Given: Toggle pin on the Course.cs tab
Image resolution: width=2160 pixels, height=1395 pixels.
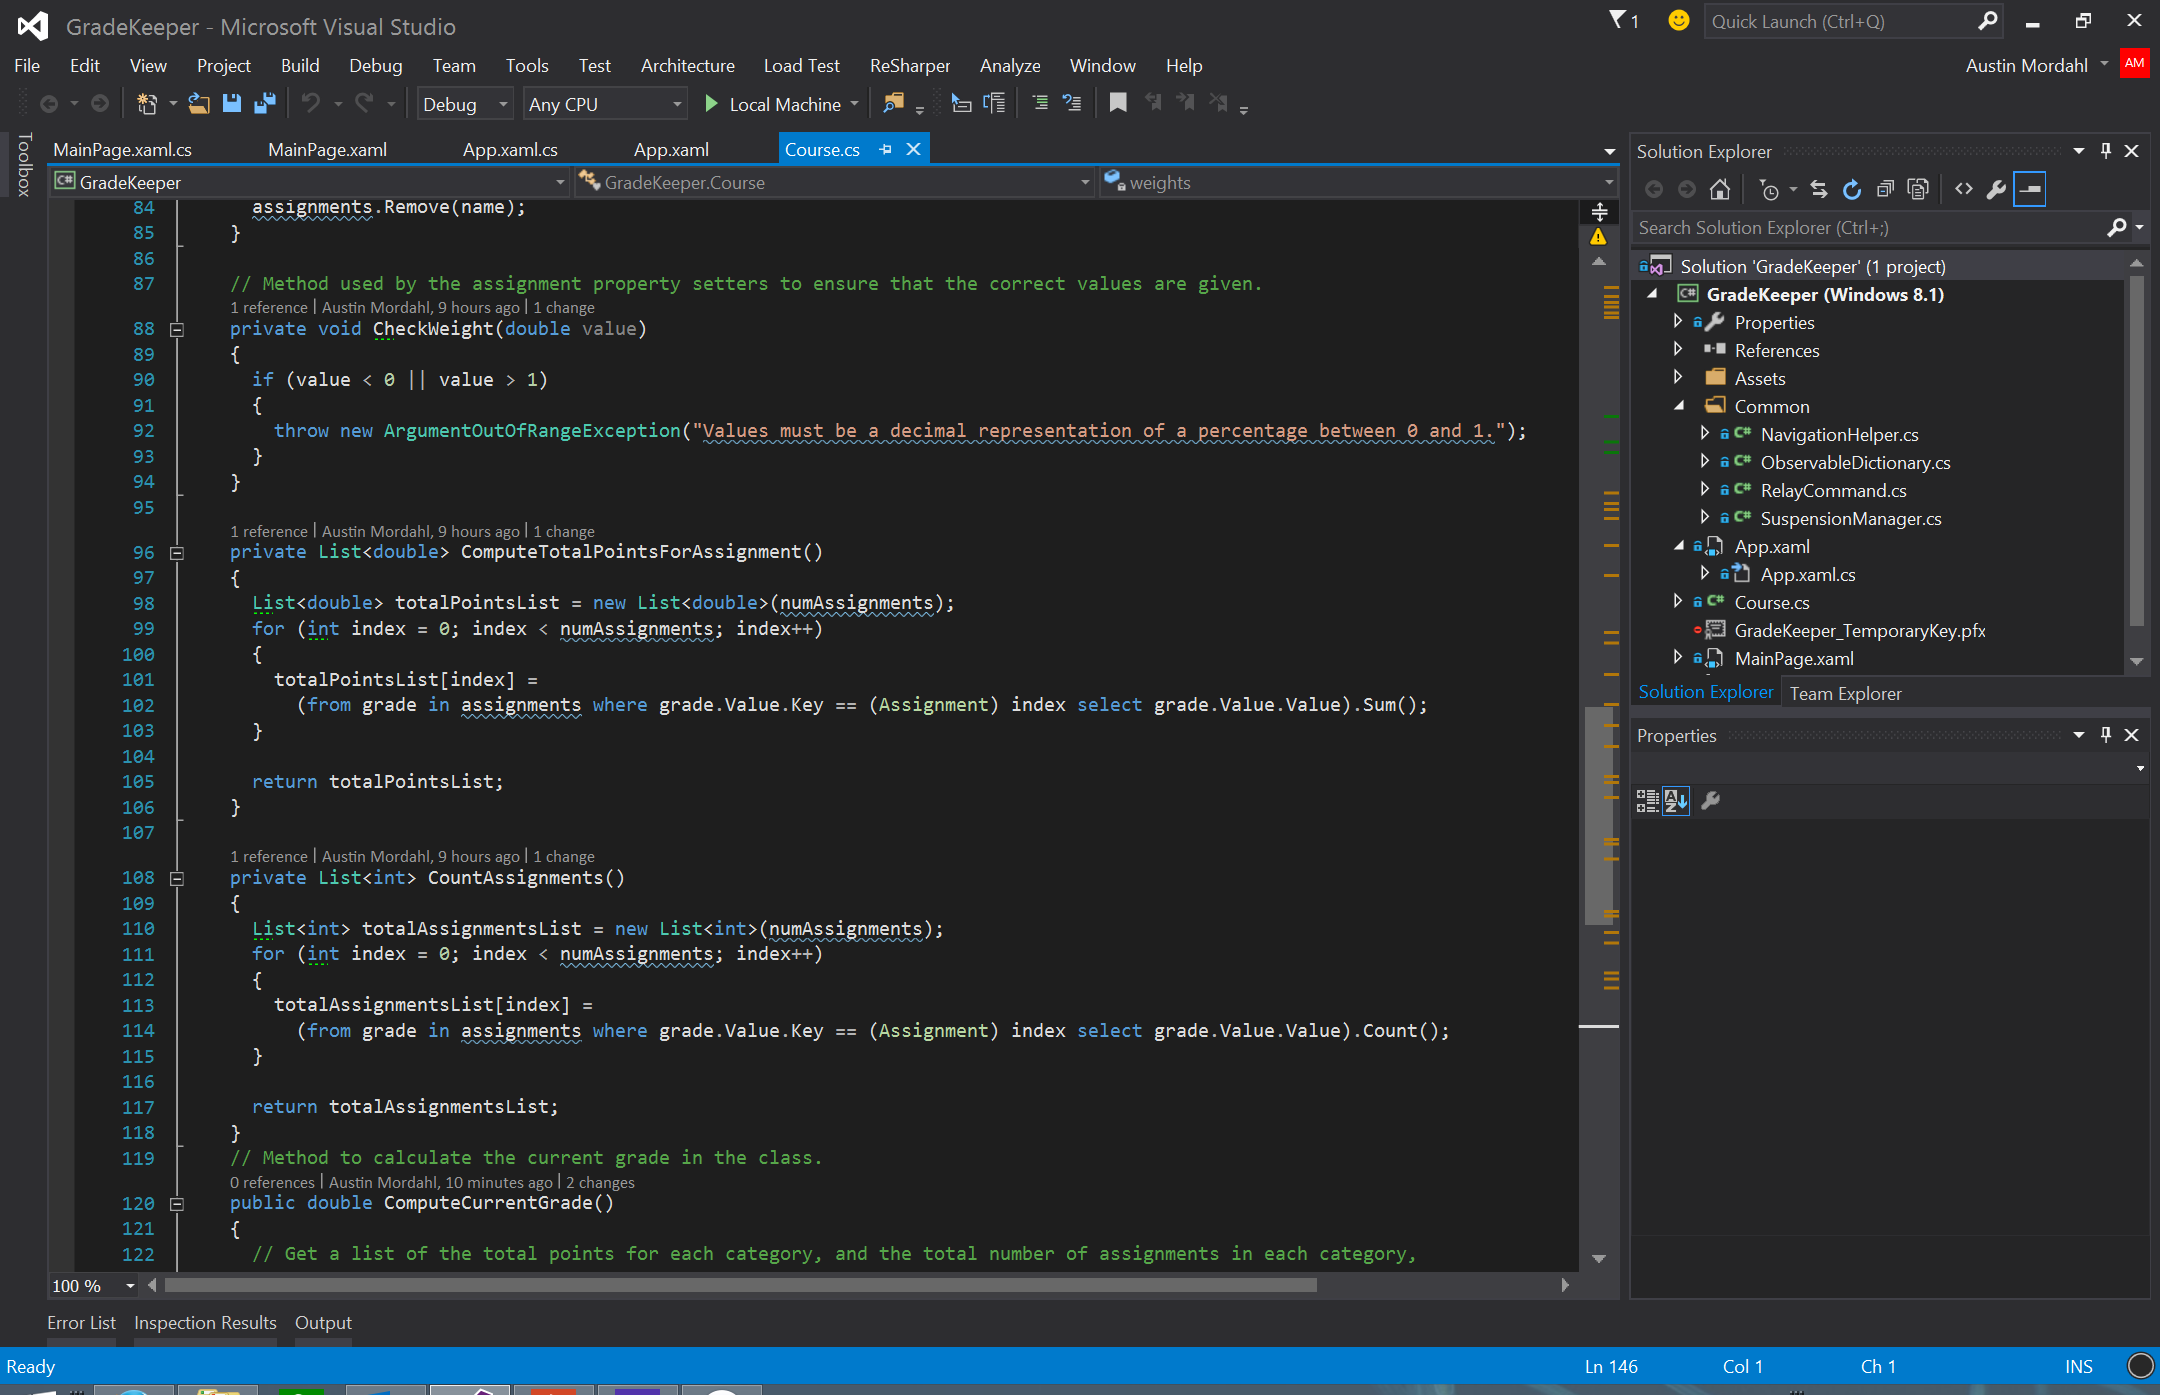Looking at the screenshot, I should point(885,150).
